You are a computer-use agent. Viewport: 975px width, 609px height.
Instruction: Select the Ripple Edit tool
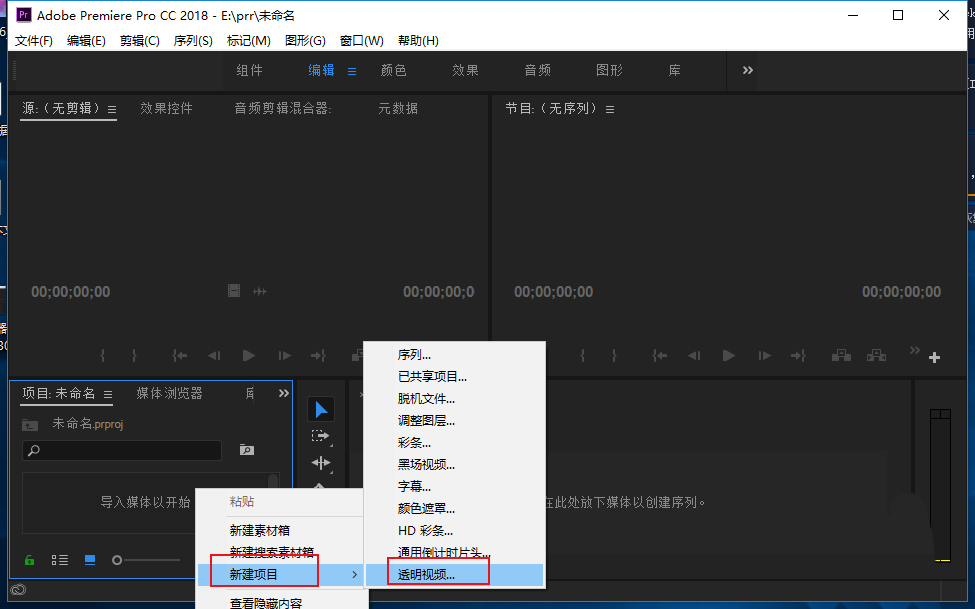[322, 462]
